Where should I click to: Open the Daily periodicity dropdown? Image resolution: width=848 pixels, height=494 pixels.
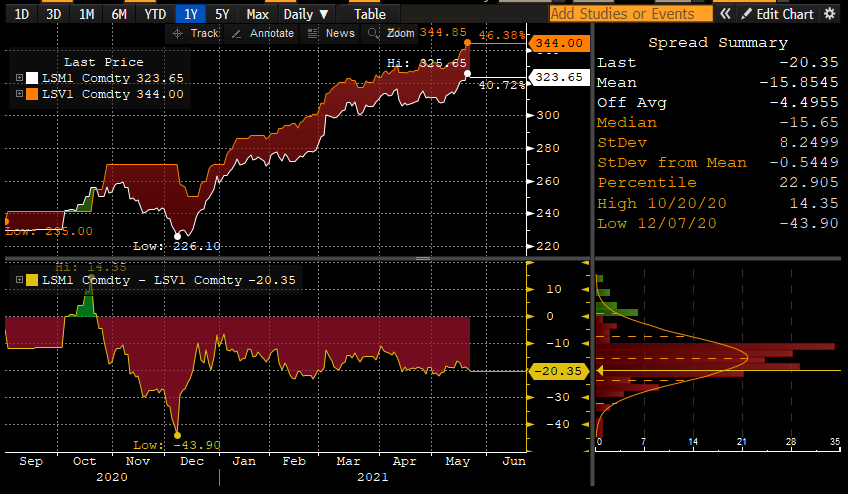click(305, 14)
